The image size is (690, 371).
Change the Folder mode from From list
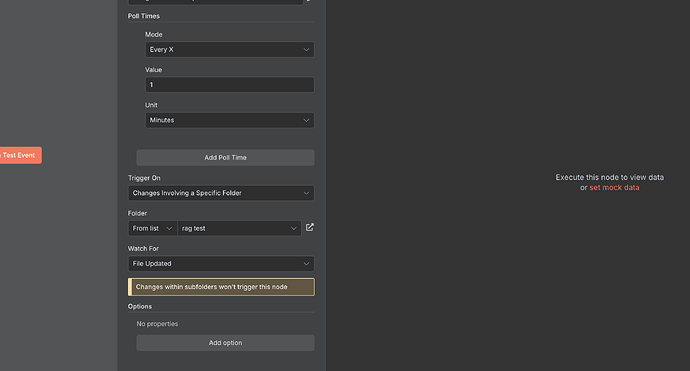(x=152, y=228)
